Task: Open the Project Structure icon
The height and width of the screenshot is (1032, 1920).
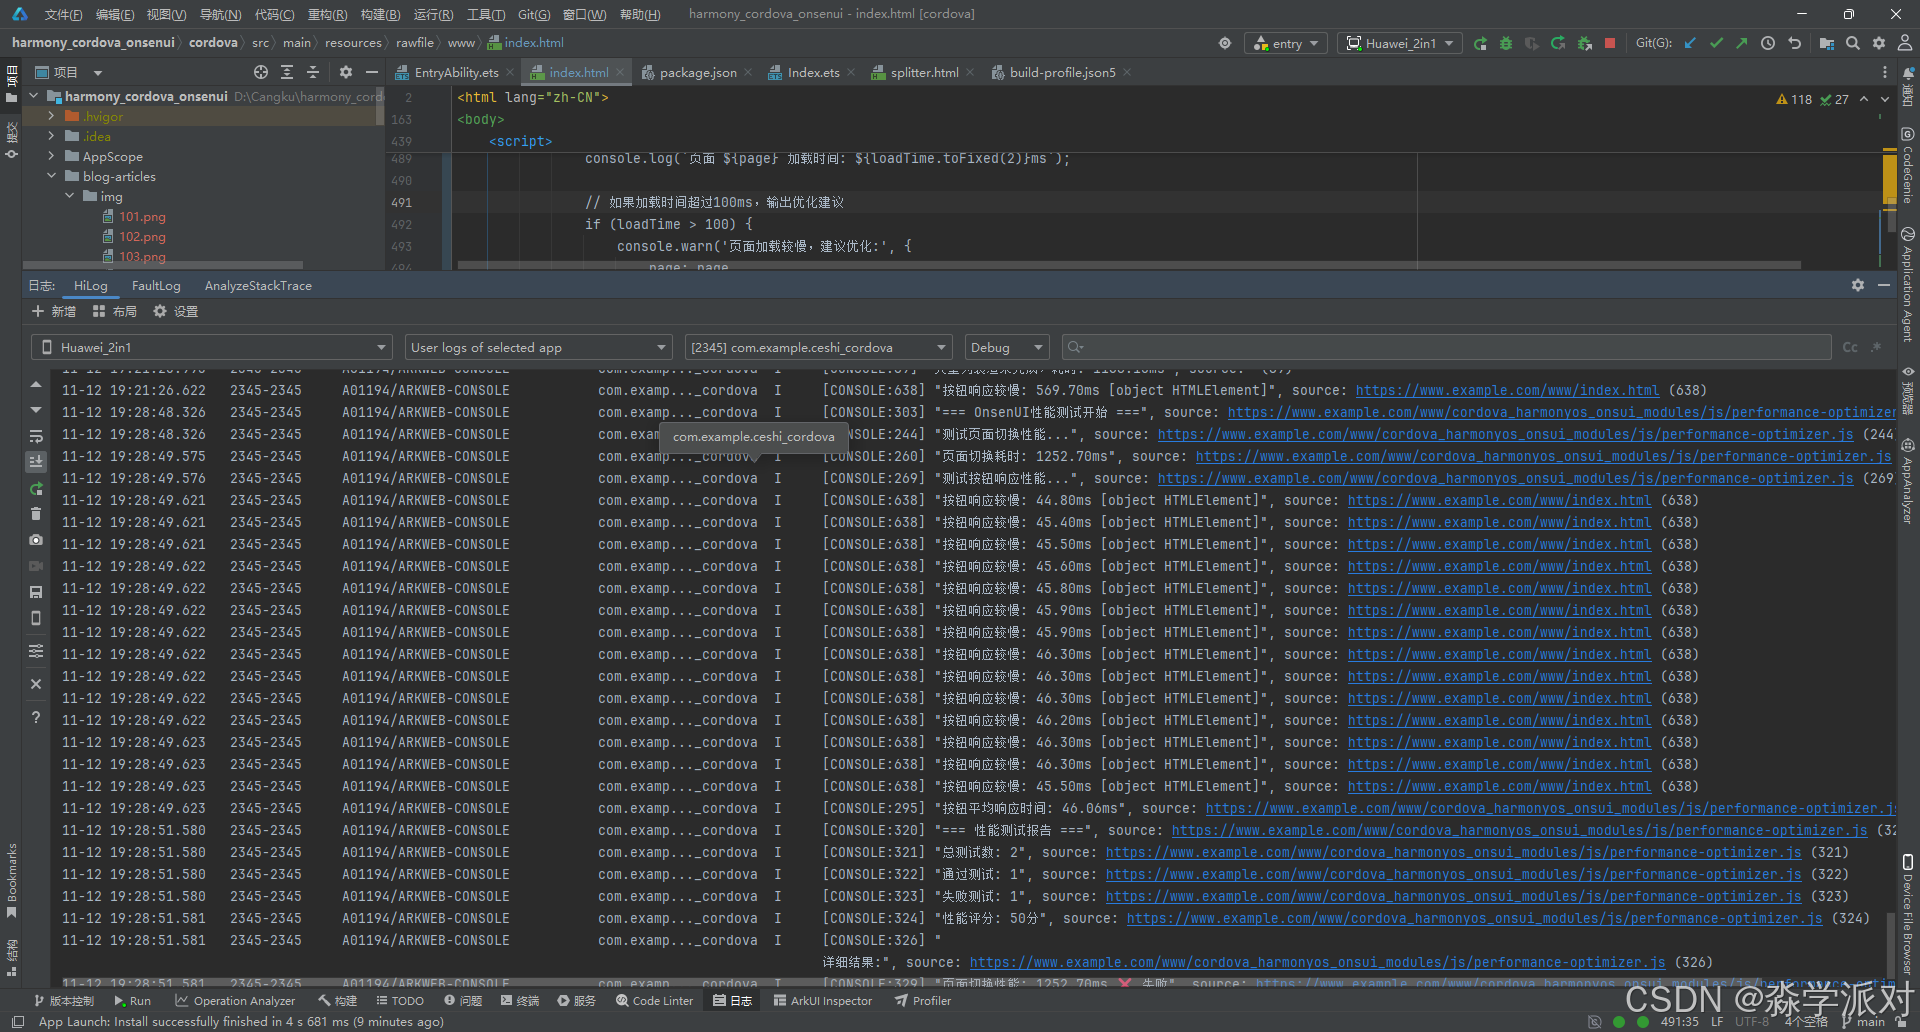Action: click(1827, 43)
